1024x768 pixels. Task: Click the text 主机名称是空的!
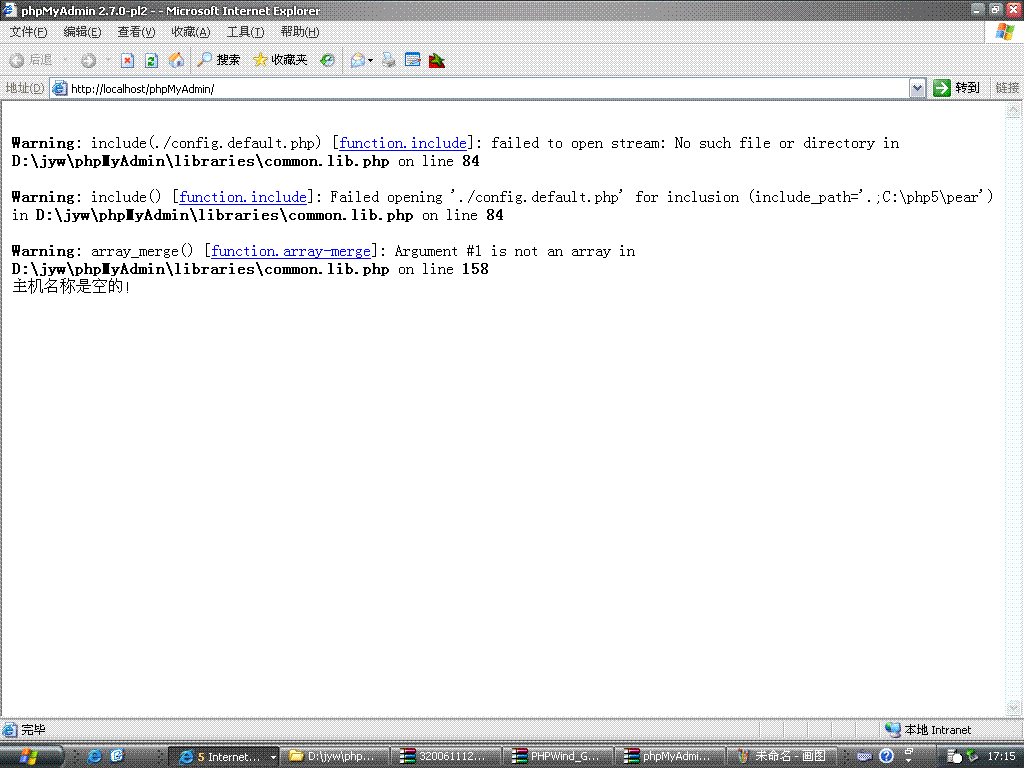pyautogui.click(x=71, y=287)
